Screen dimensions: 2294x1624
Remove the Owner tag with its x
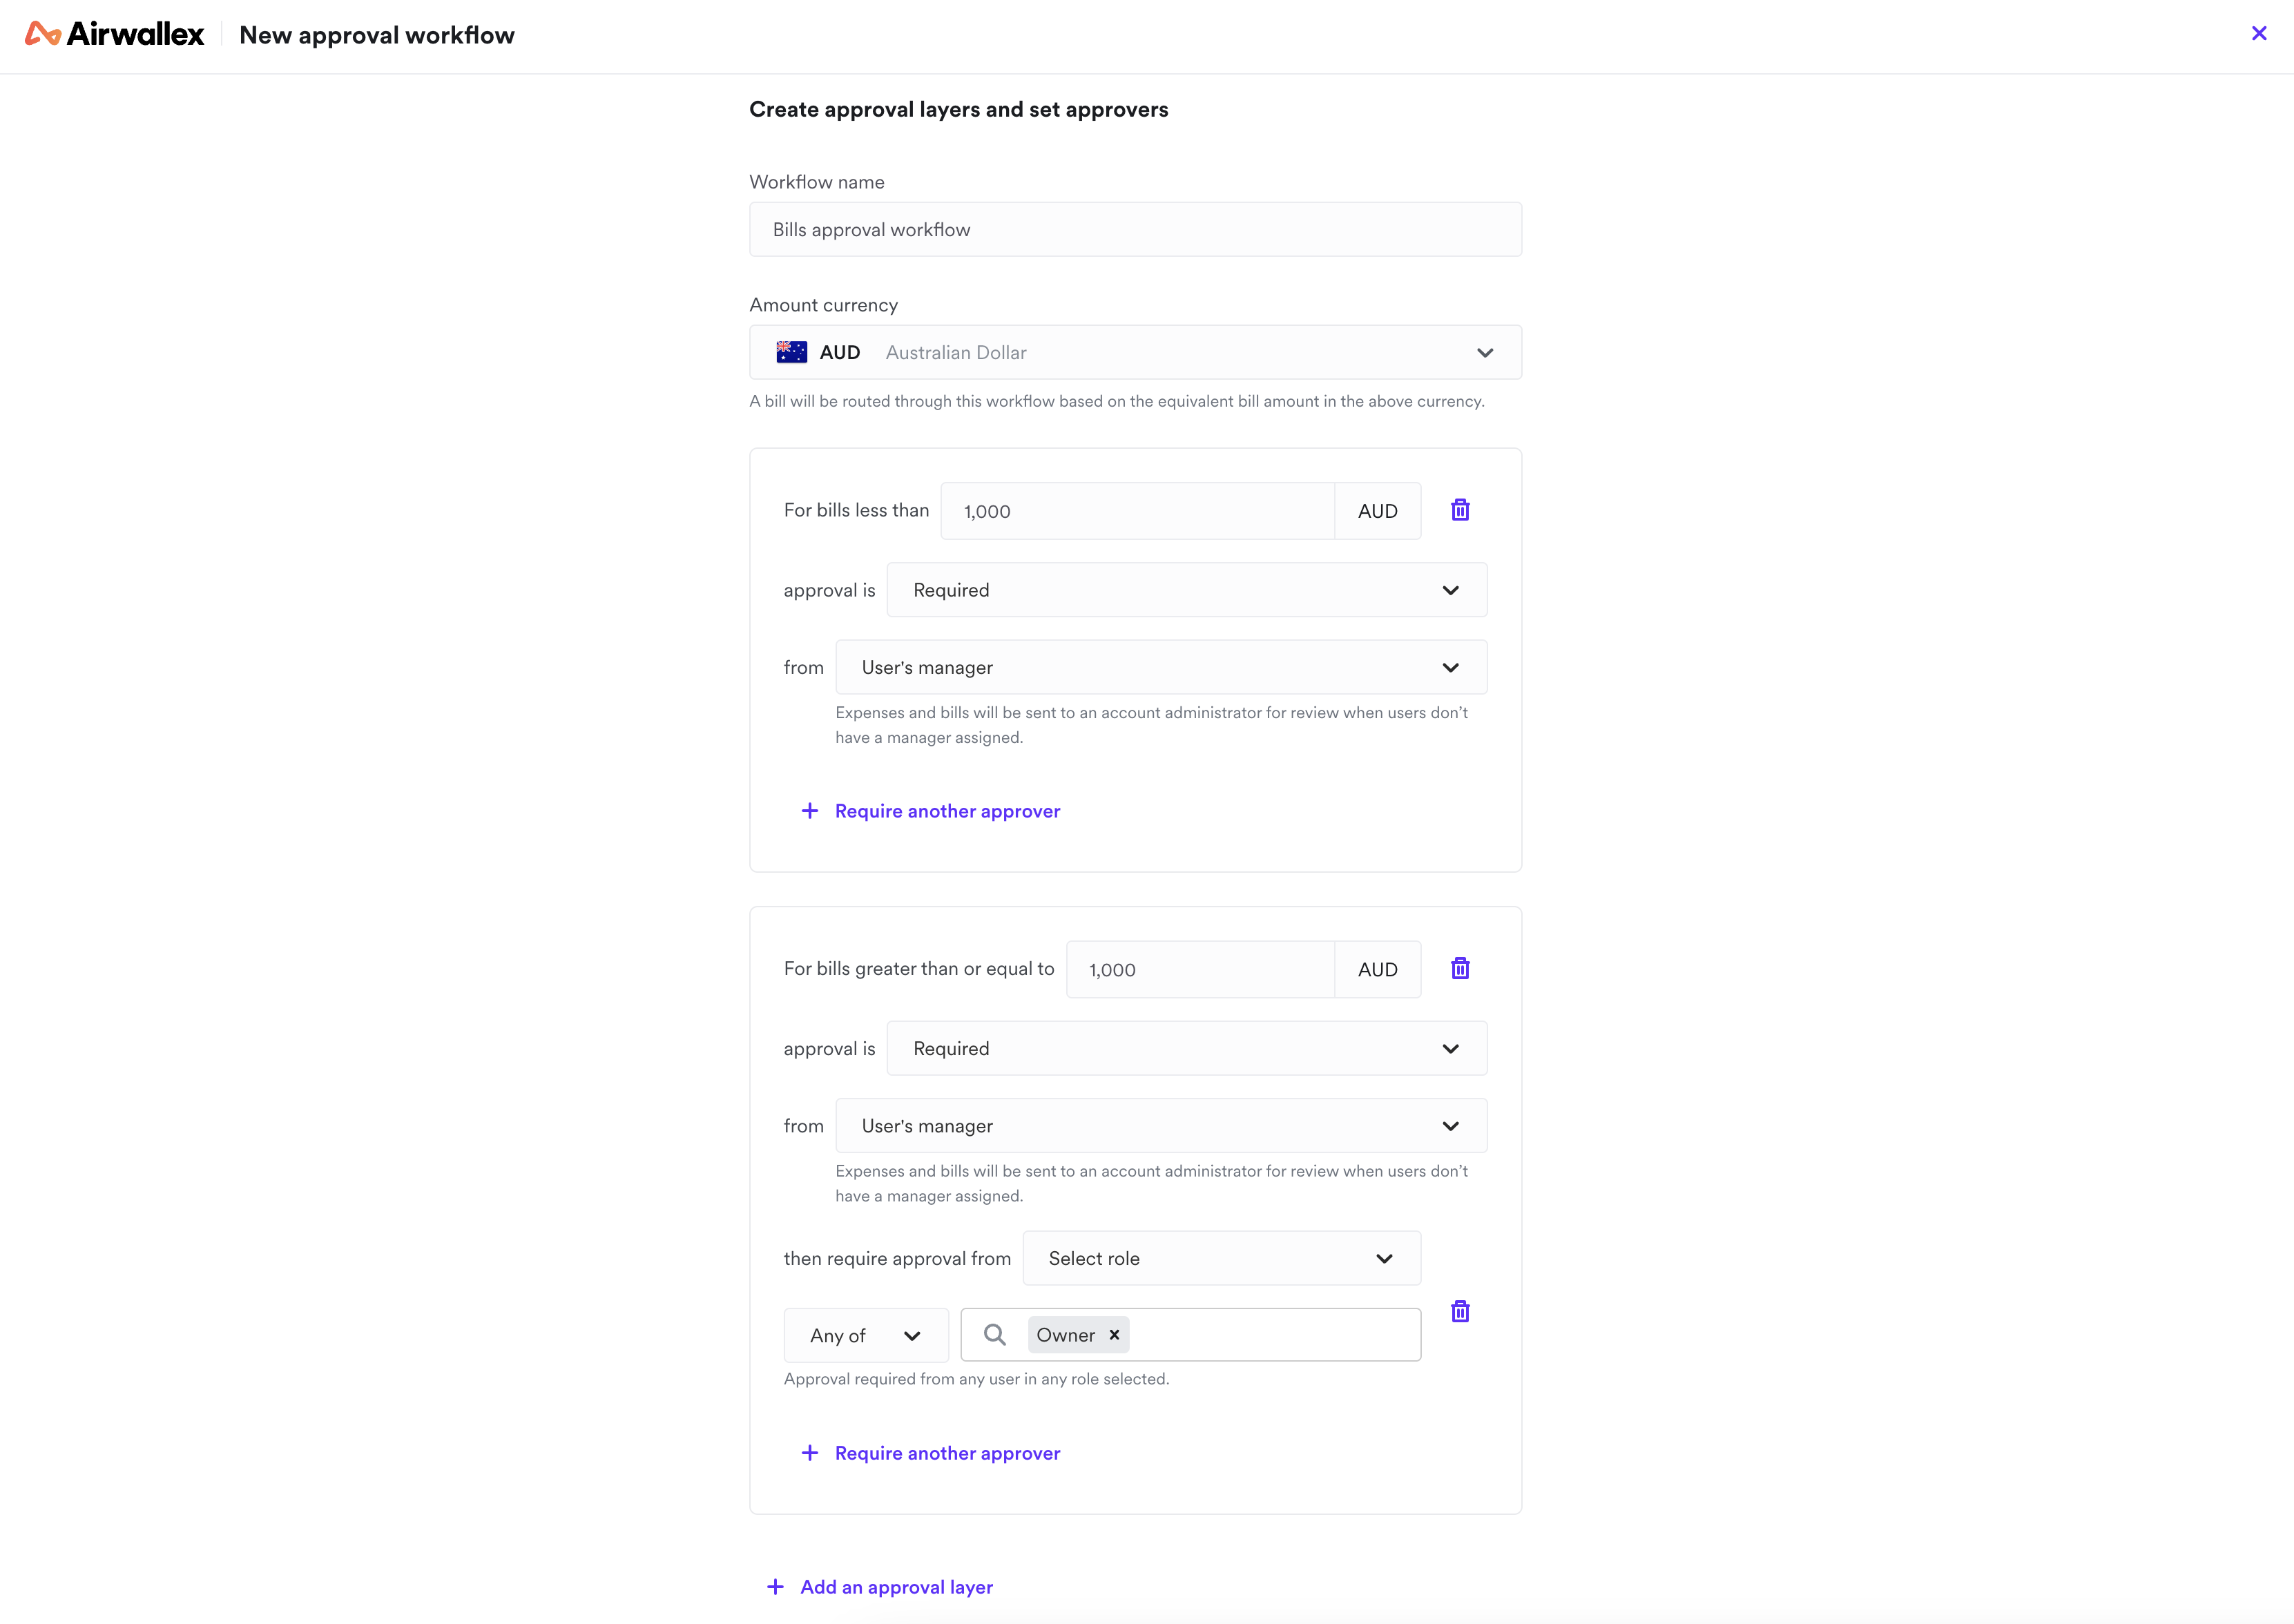1114,1335
